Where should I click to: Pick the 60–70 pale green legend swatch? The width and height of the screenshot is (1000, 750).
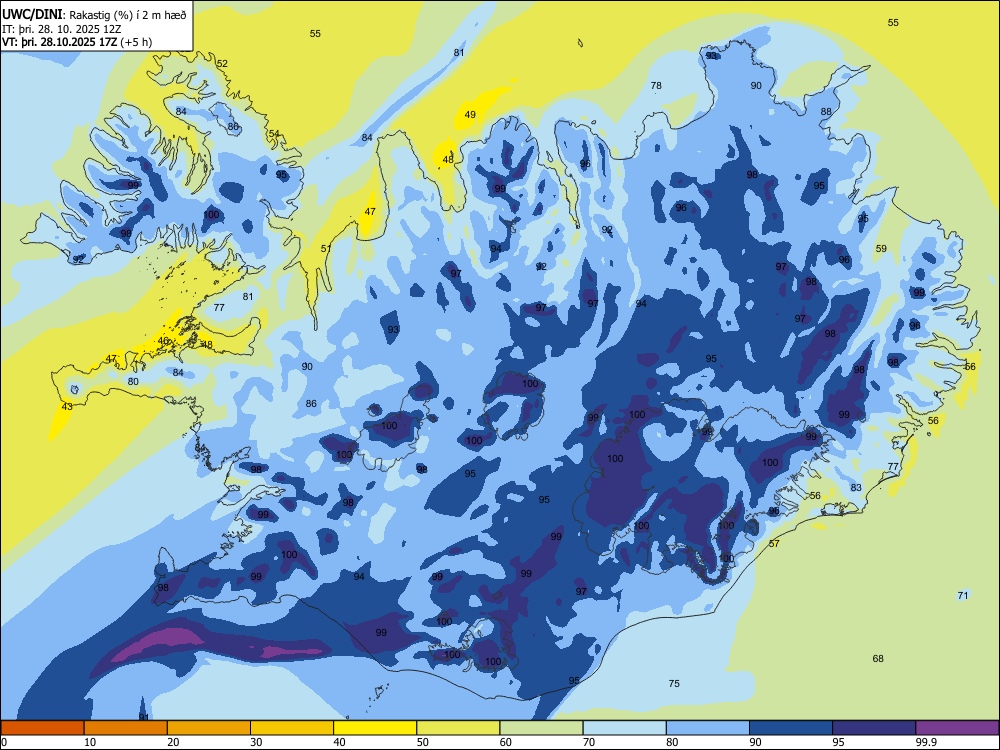[541, 728]
